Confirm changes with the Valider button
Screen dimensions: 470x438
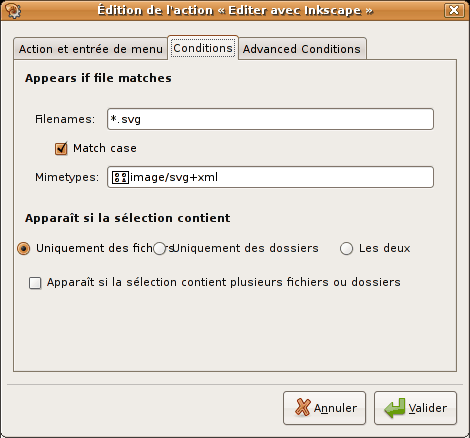click(415, 408)
